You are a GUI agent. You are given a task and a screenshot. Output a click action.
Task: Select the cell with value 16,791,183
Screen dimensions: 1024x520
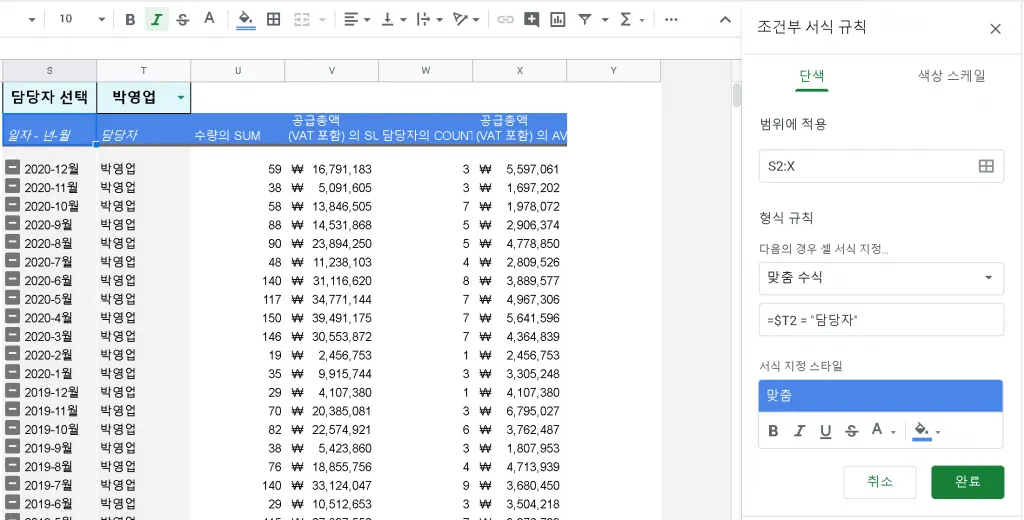[x=332, y=169]
